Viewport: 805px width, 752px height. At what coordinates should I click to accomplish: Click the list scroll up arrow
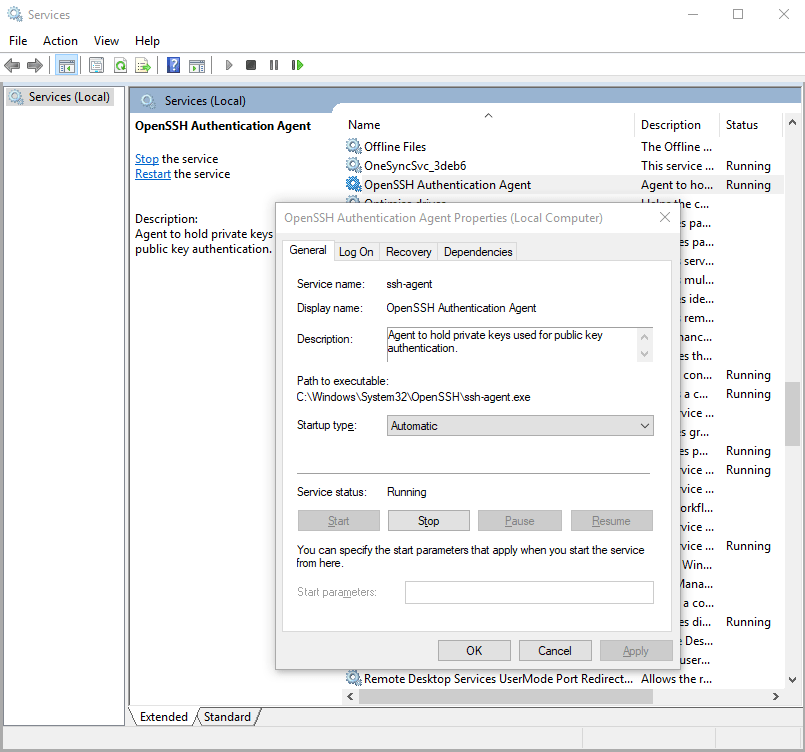pos(792,122)
